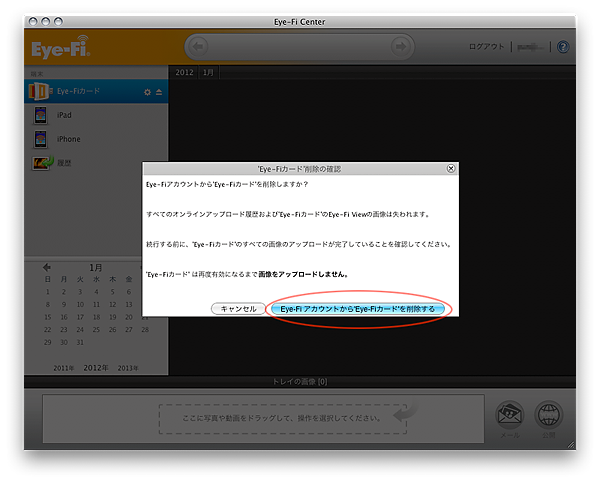Click the history photo icon
Image resolution: width=600 pixels, height=491 pixels.
(42, 163)
